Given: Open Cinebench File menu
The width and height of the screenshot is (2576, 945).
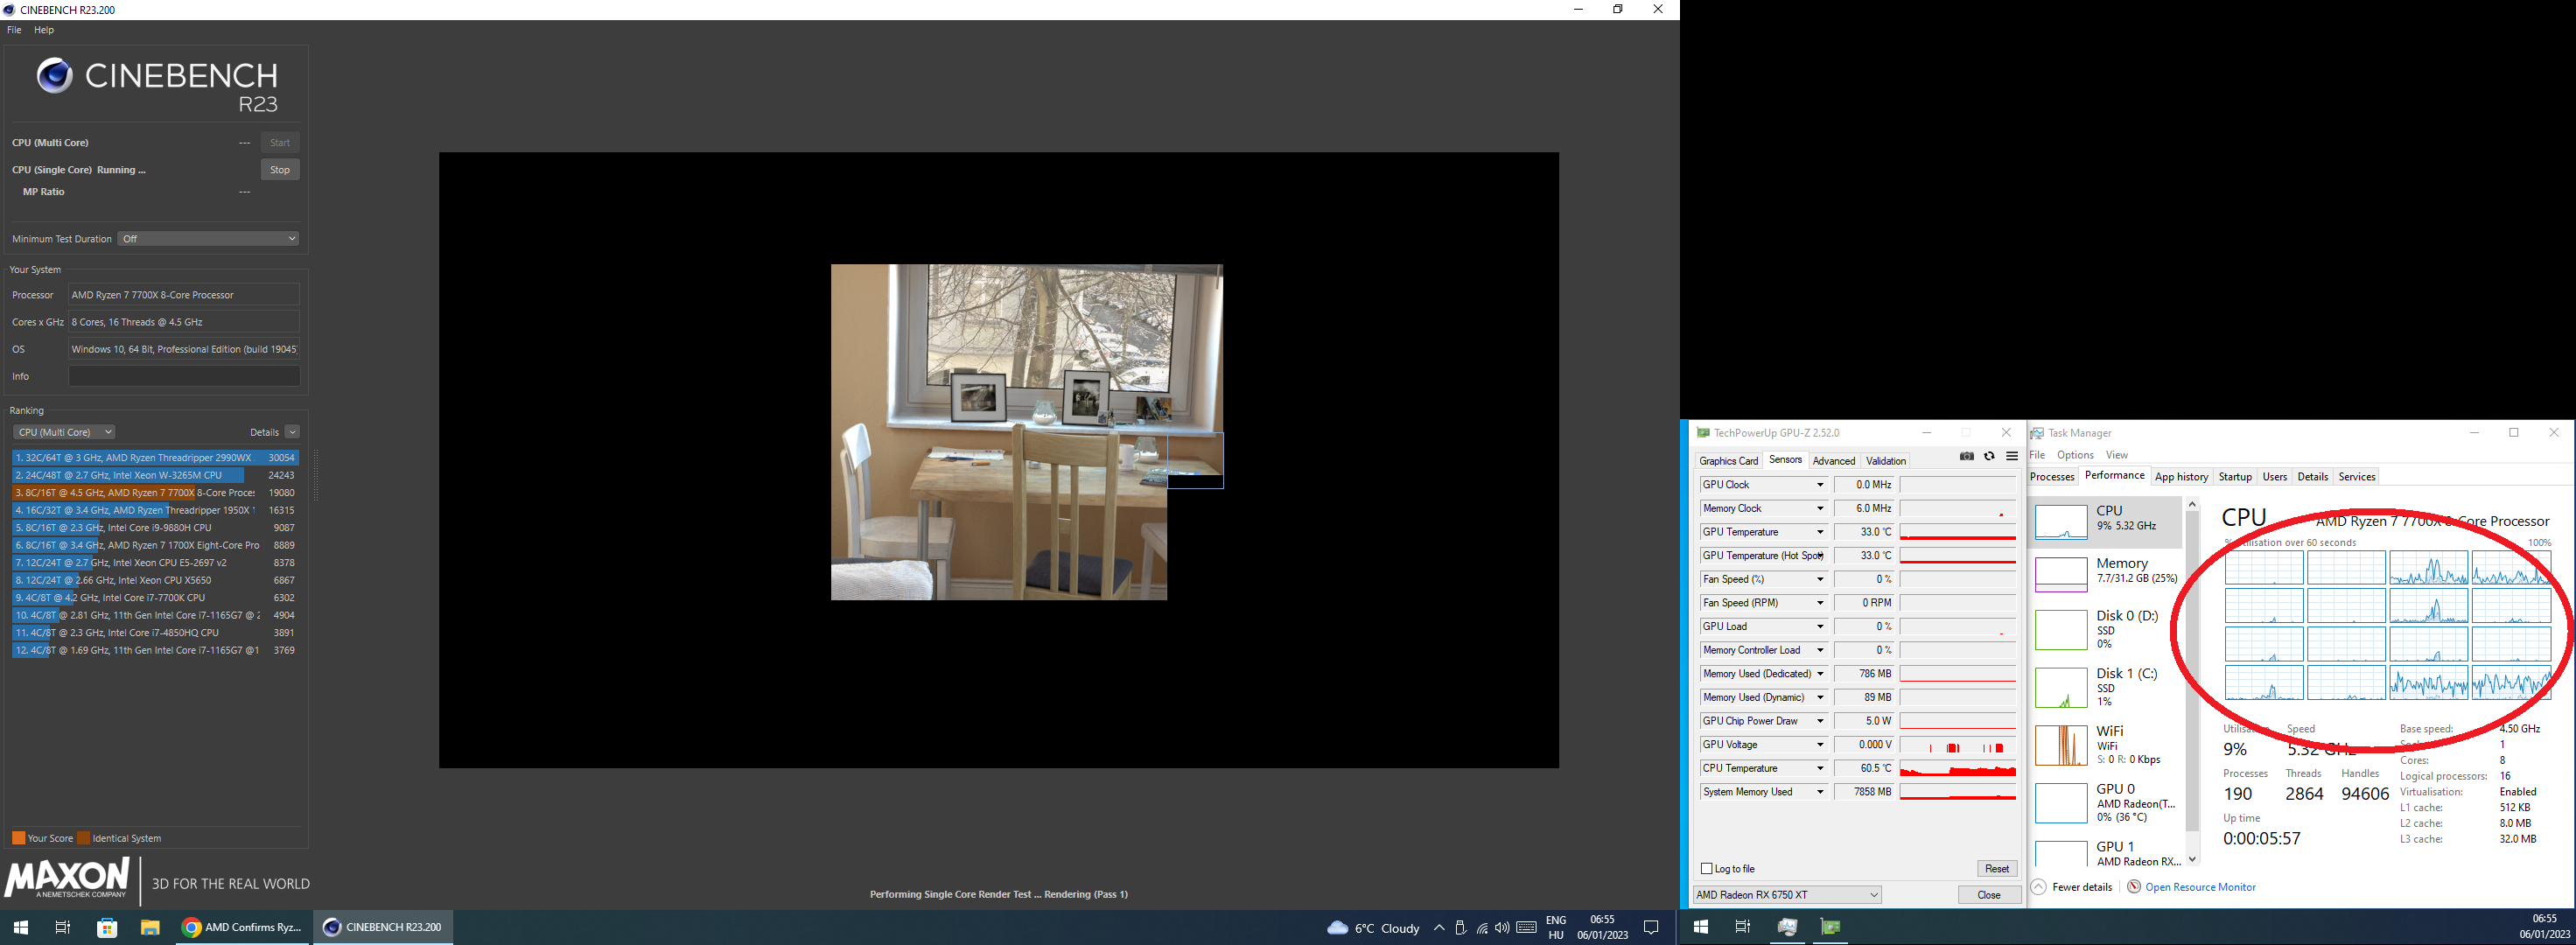Looking at the screenshot, I should (x=14, y=30).
